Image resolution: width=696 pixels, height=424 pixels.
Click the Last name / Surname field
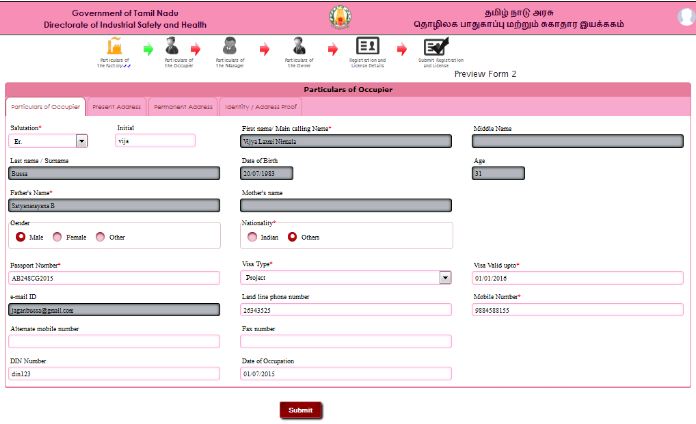[114, 173]
